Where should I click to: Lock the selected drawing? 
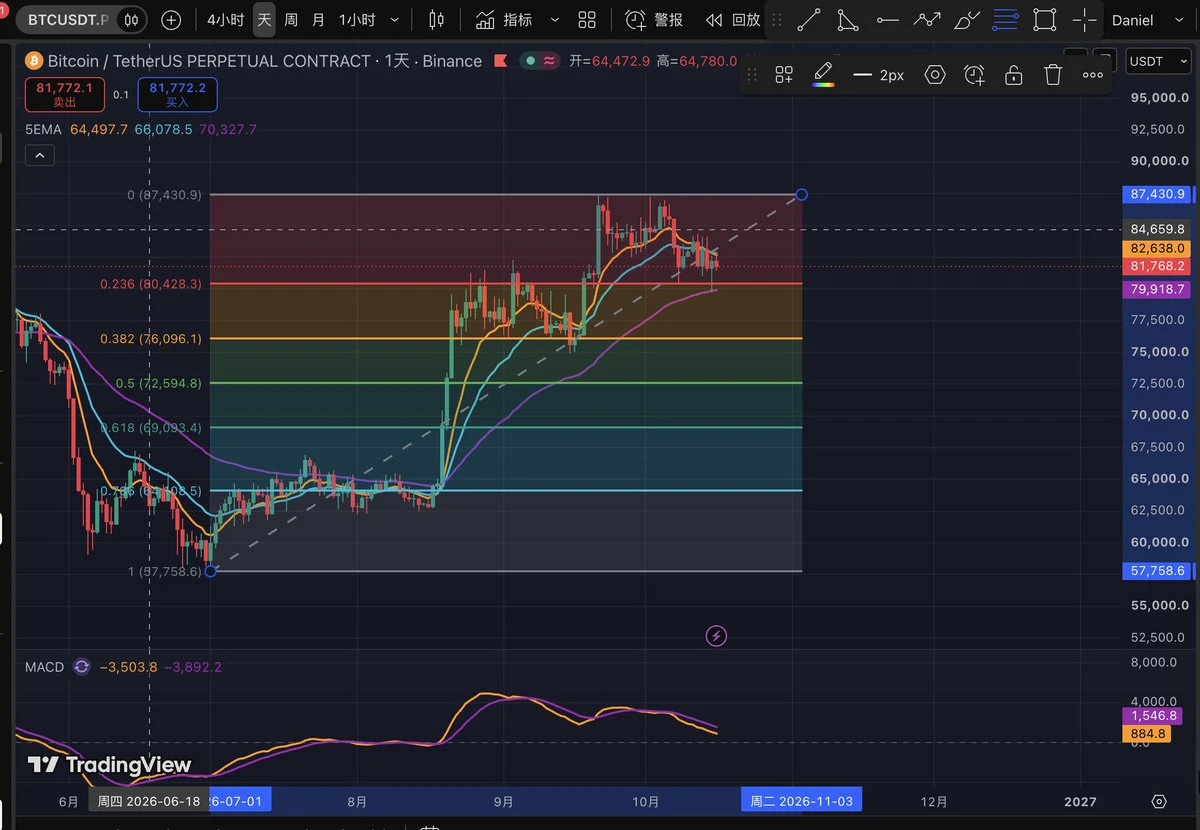(x=1013, y=75)
